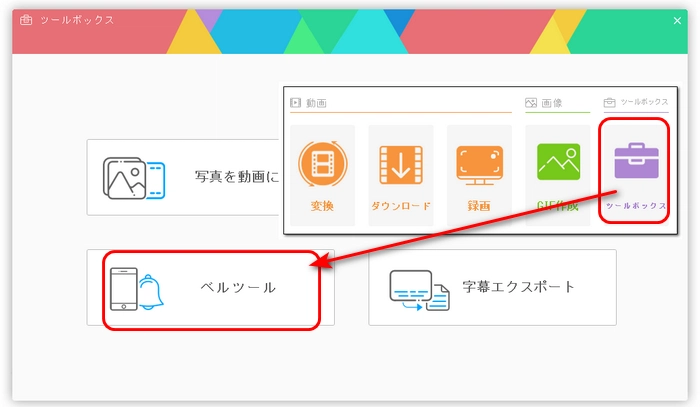
Task: Select the 写真を動画に photo-to-video card
Action: pyautogui.click(x=185, y=177)
